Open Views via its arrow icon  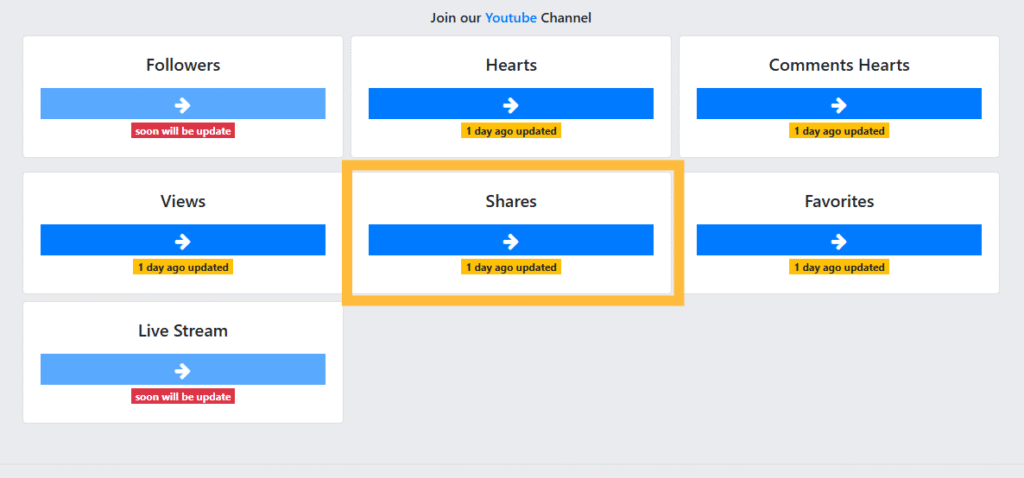pos(183,240)
